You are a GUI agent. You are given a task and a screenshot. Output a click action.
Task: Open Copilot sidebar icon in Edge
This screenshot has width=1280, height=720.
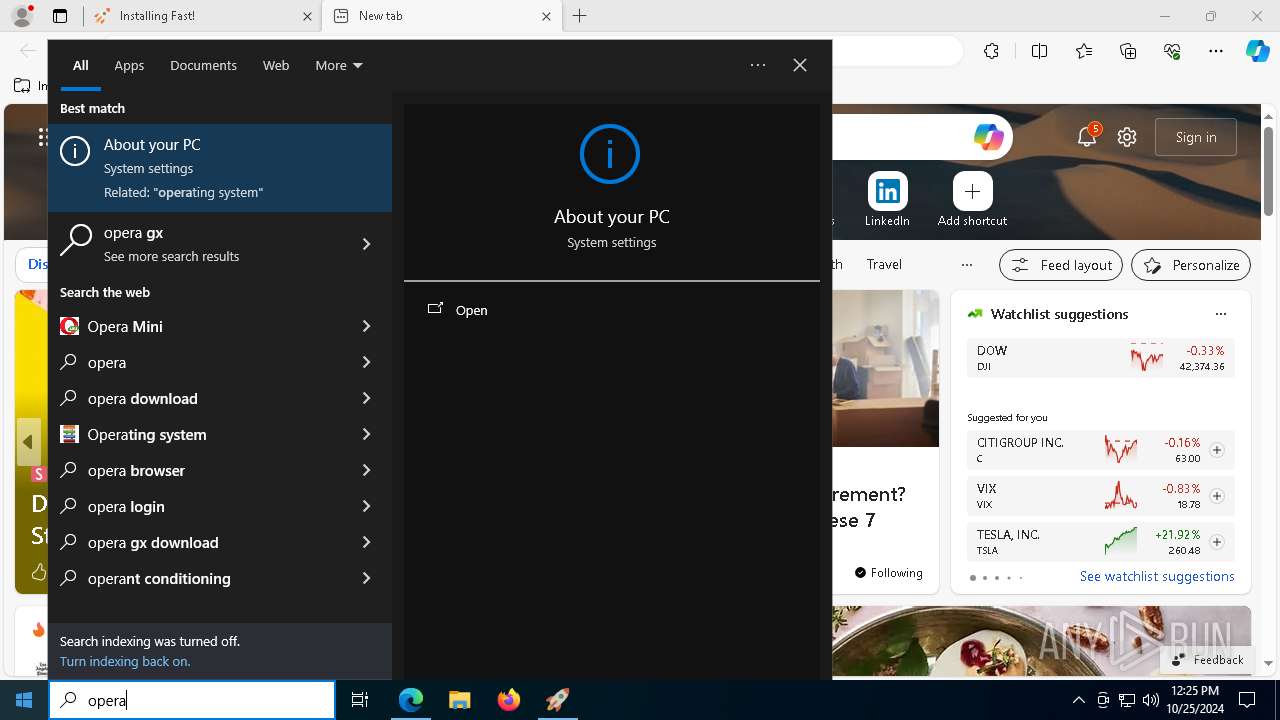point(1257,51)
